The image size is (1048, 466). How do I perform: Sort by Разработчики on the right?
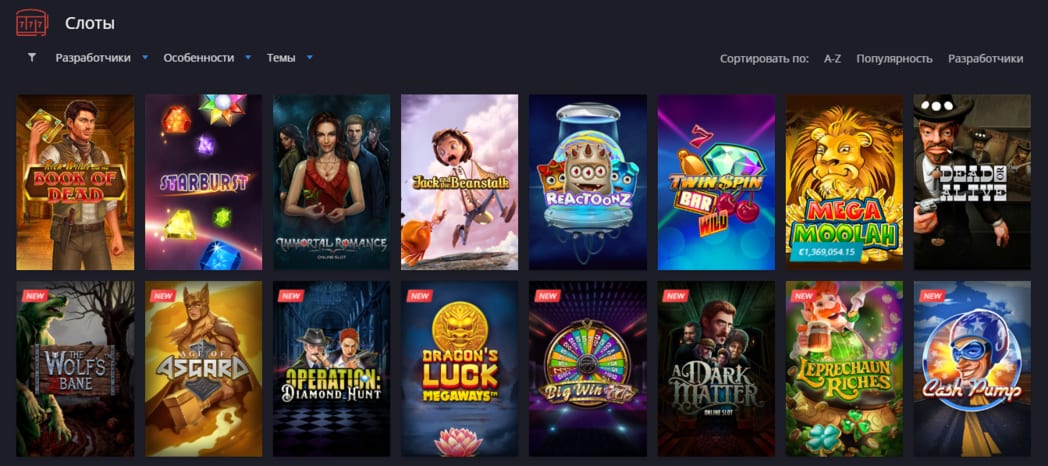(985, 59)
